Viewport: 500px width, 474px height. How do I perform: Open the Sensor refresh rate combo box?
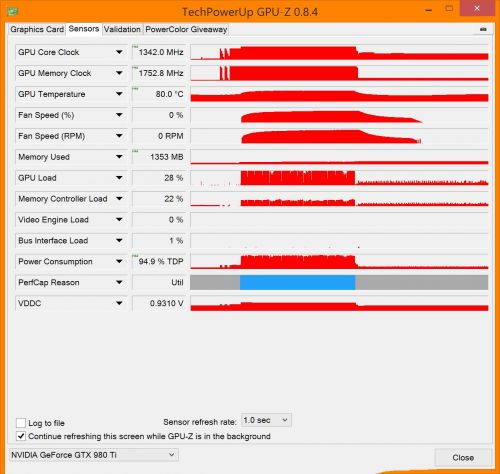coord(266,420)
